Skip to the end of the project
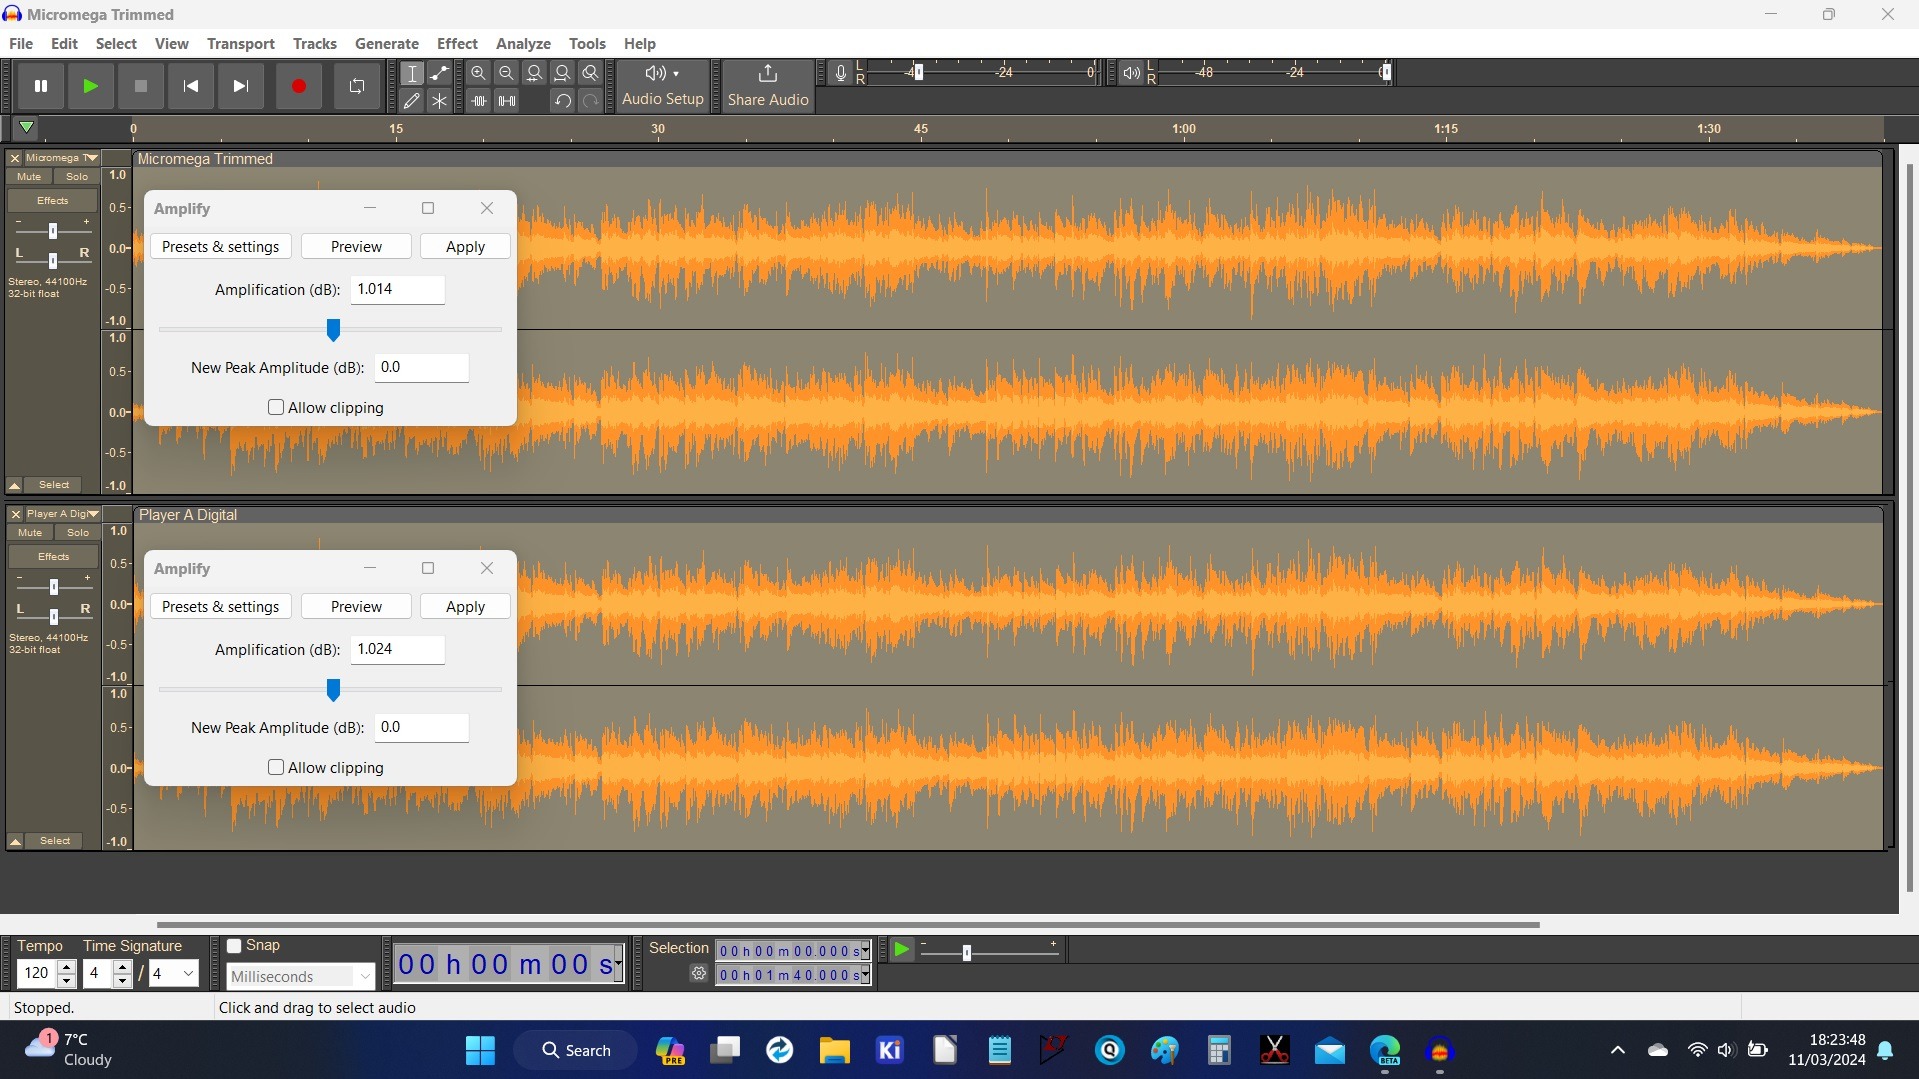Screen dimensions: 1919x1079 [240, 86]
